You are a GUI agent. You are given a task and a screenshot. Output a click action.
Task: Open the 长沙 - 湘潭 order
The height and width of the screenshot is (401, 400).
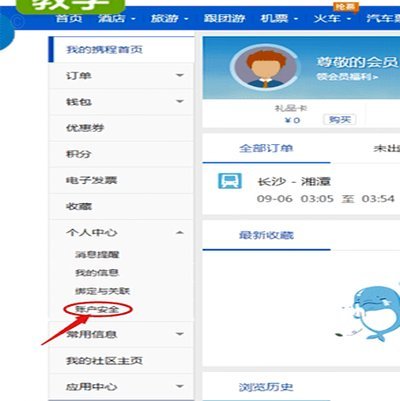click(x=294, y=182)
